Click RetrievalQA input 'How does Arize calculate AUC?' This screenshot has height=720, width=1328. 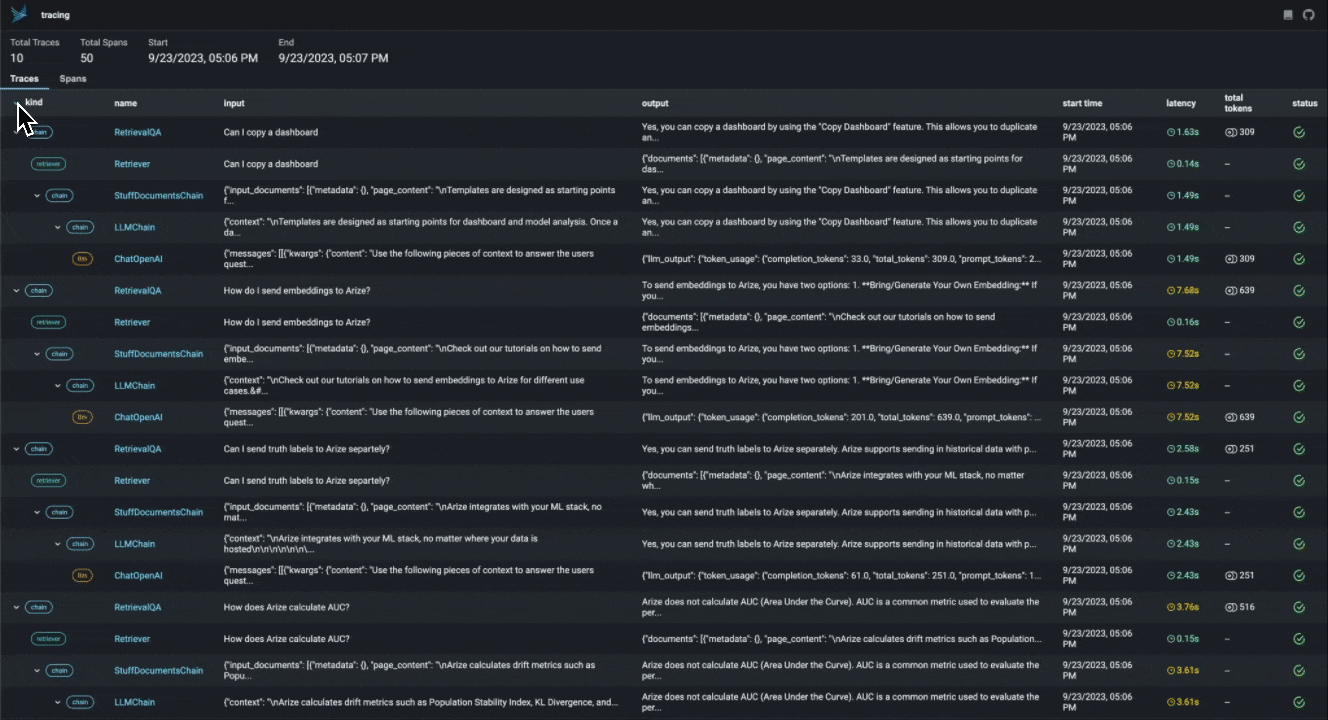coord(286,607)
